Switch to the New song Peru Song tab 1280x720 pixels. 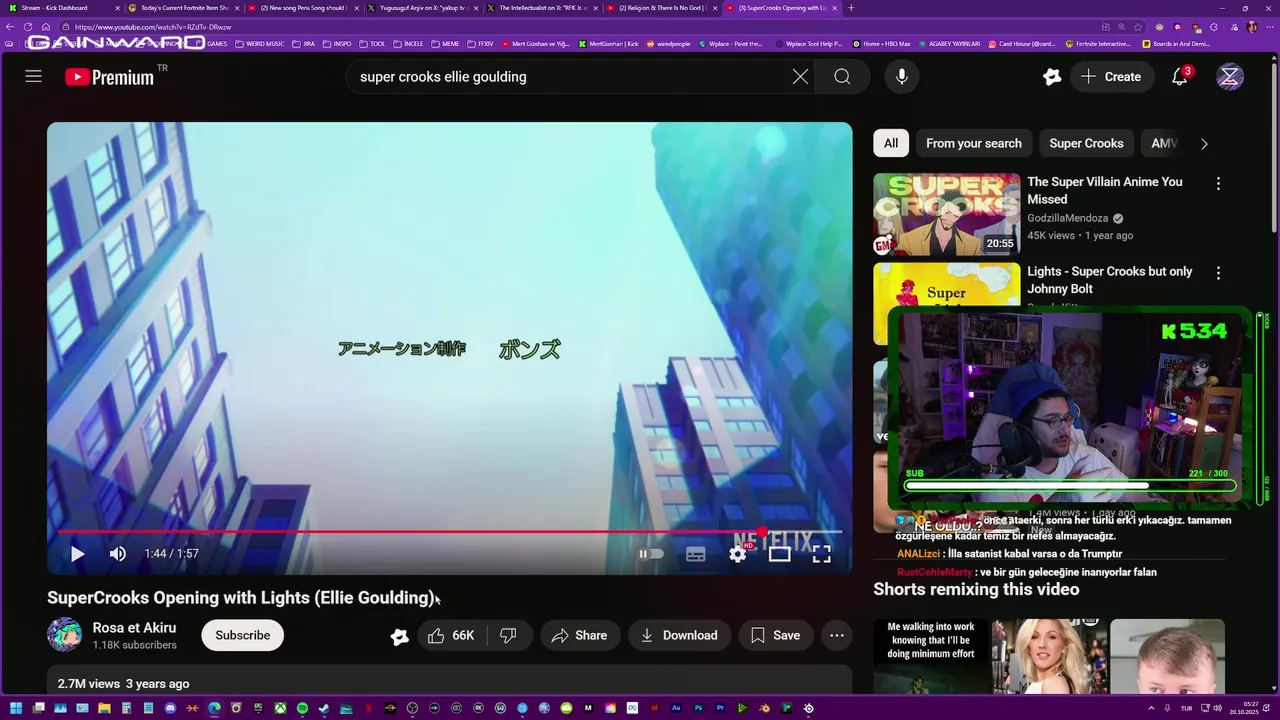pyautogui.click(x=302, y=8)
